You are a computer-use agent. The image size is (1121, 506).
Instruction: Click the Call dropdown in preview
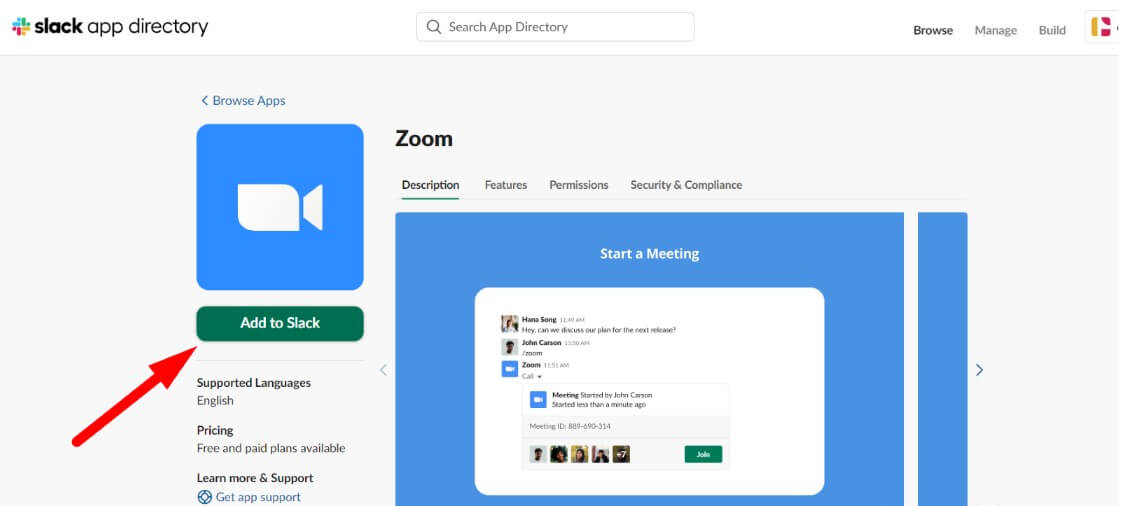pos(532,376)
